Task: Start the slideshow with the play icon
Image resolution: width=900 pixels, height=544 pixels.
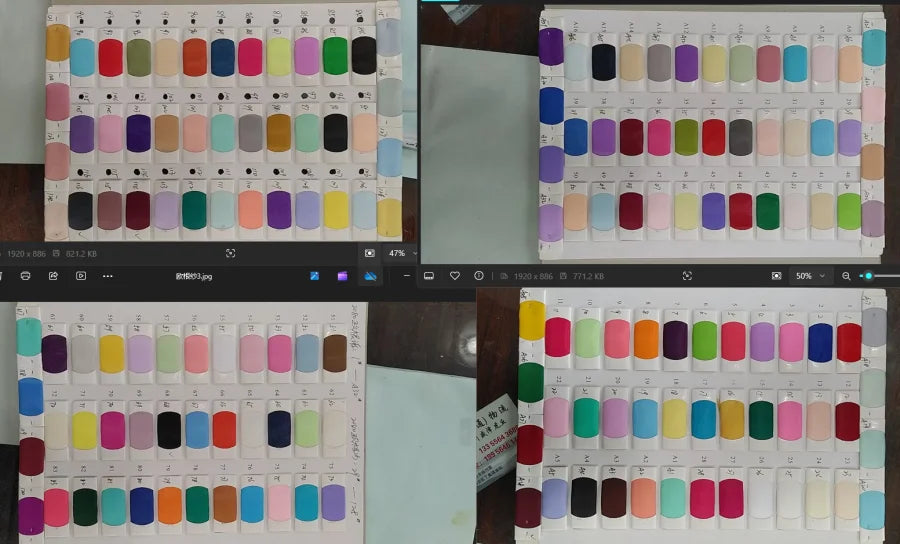Action: [x=81, y=276]
